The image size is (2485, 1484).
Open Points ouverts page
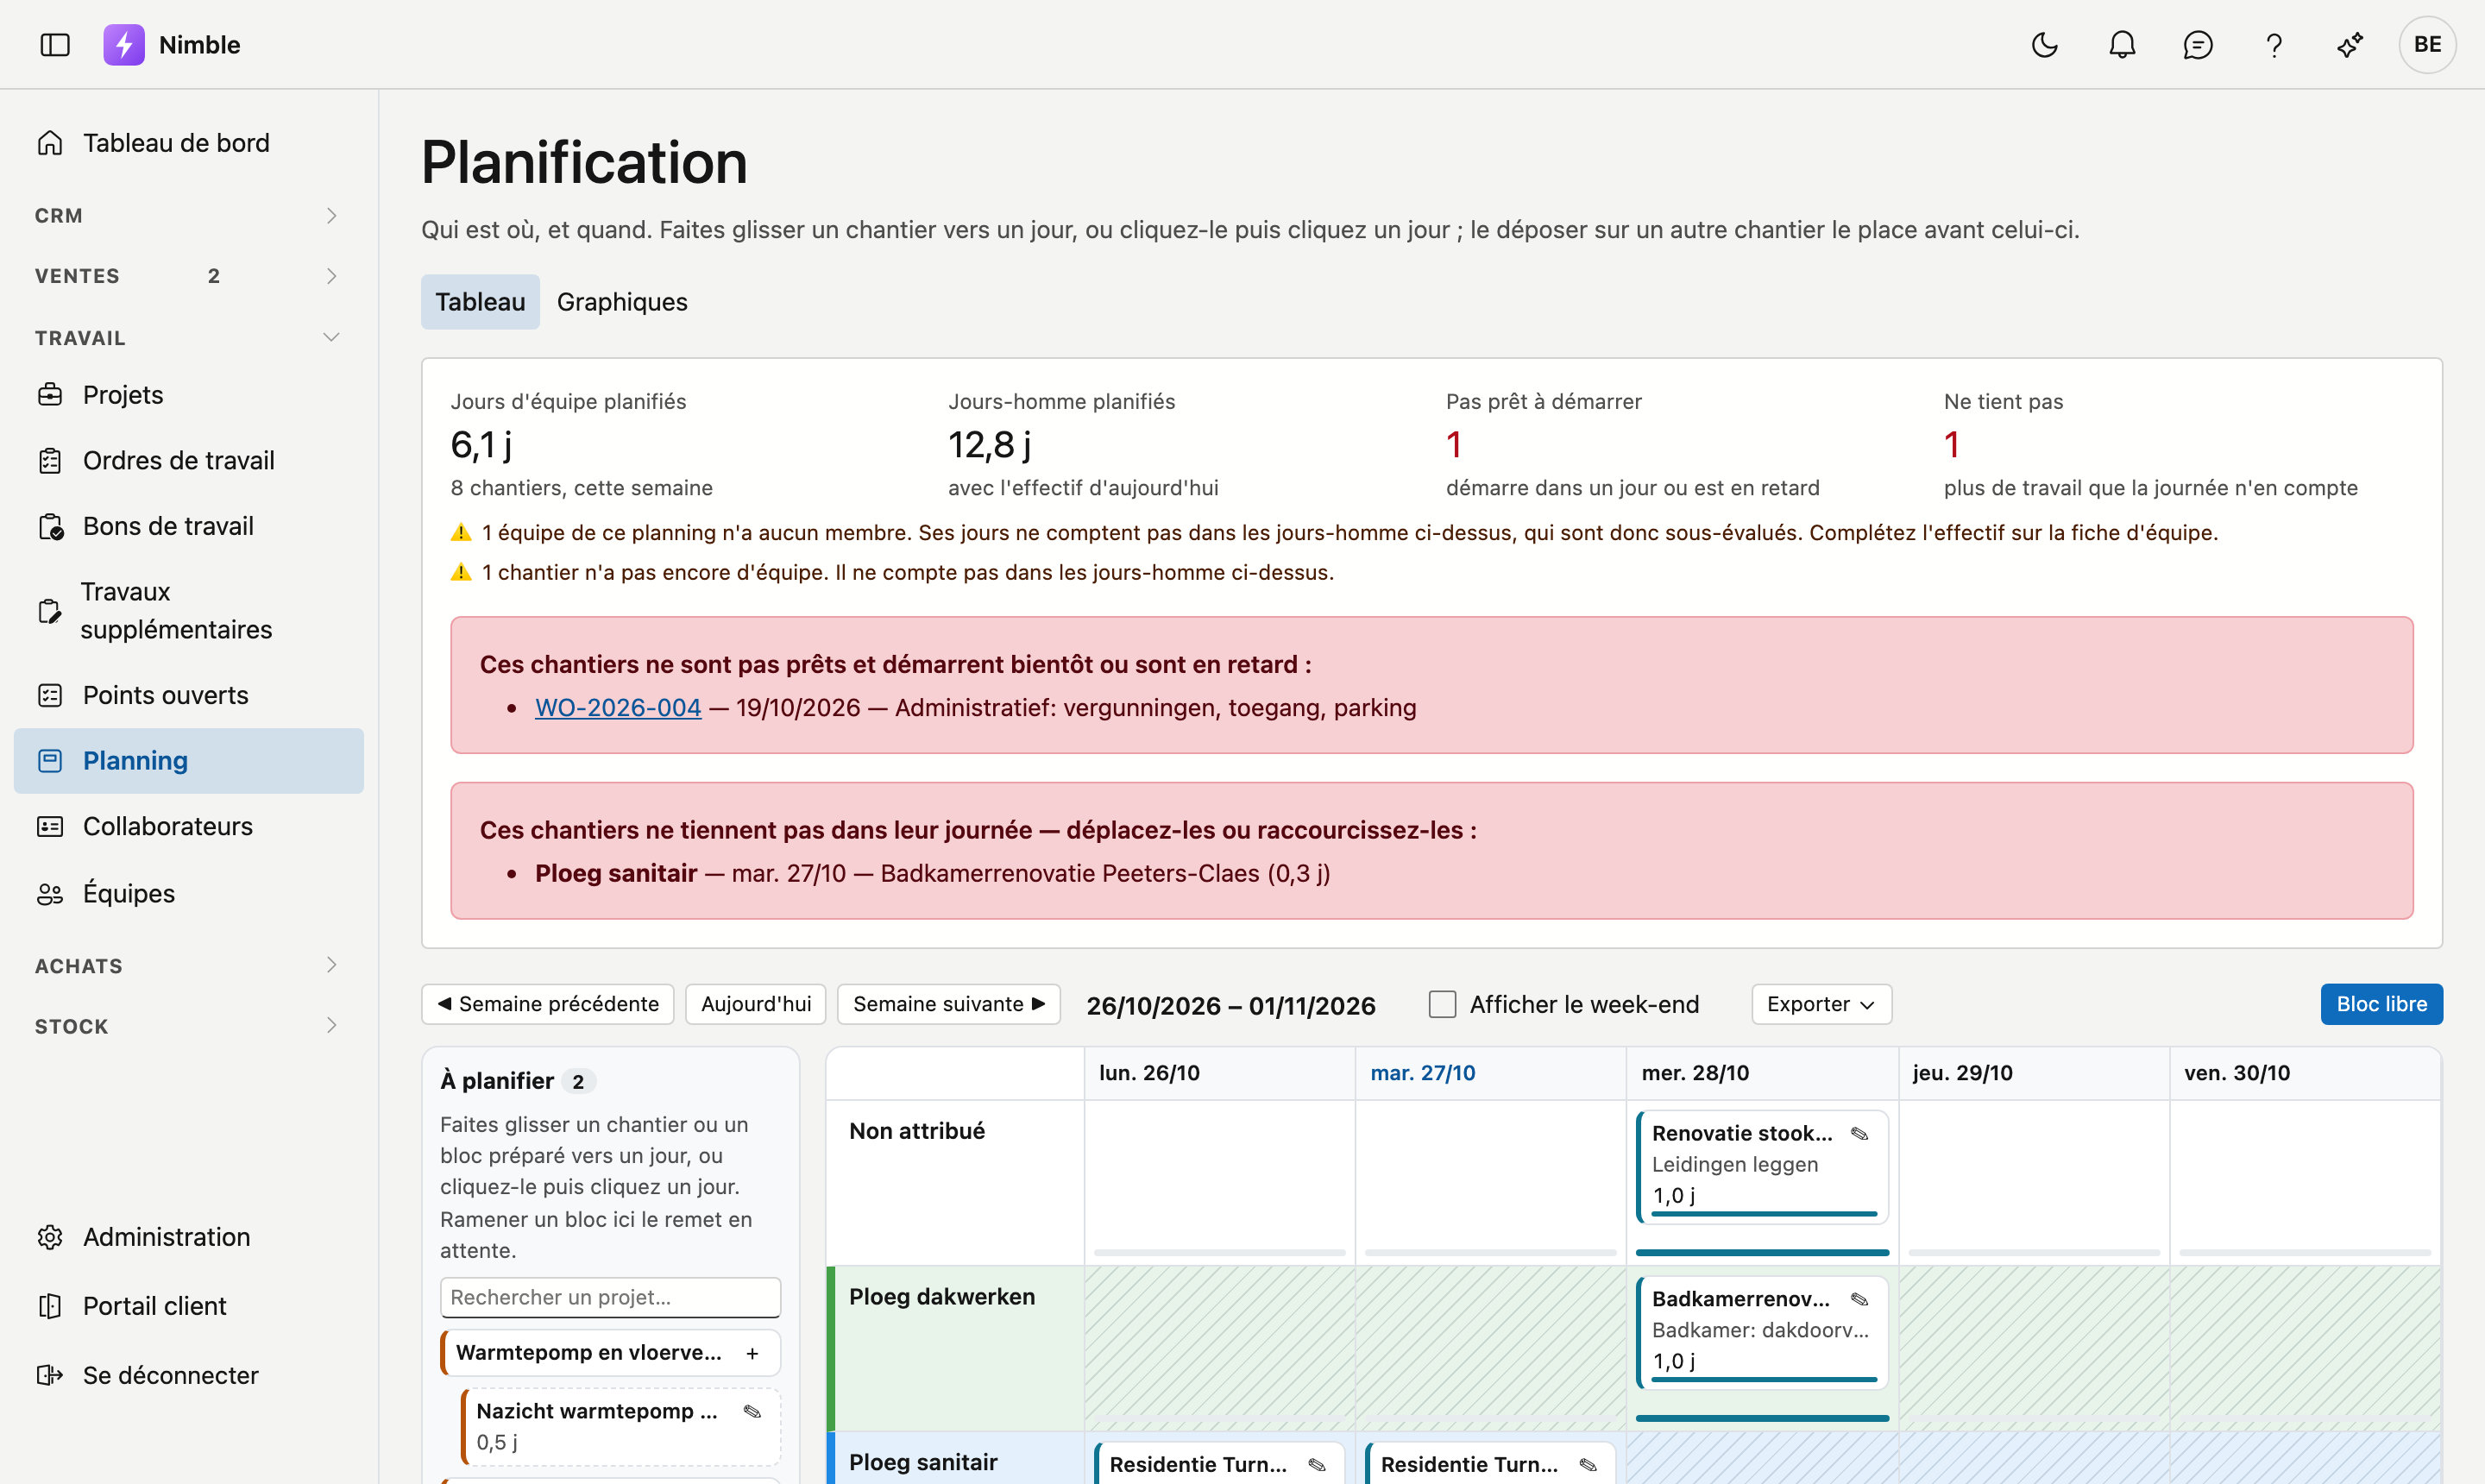(x=189, y=695)
